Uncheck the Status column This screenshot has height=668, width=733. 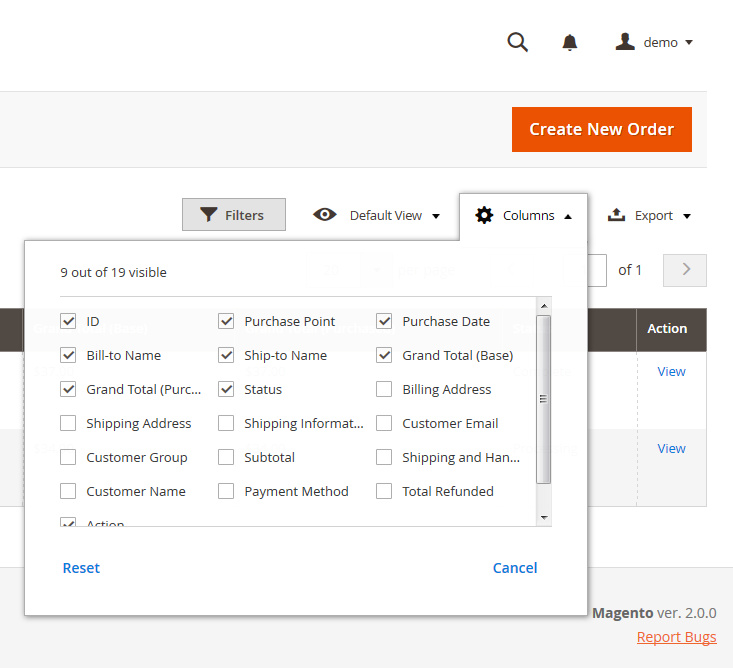[x=226, y=389]
